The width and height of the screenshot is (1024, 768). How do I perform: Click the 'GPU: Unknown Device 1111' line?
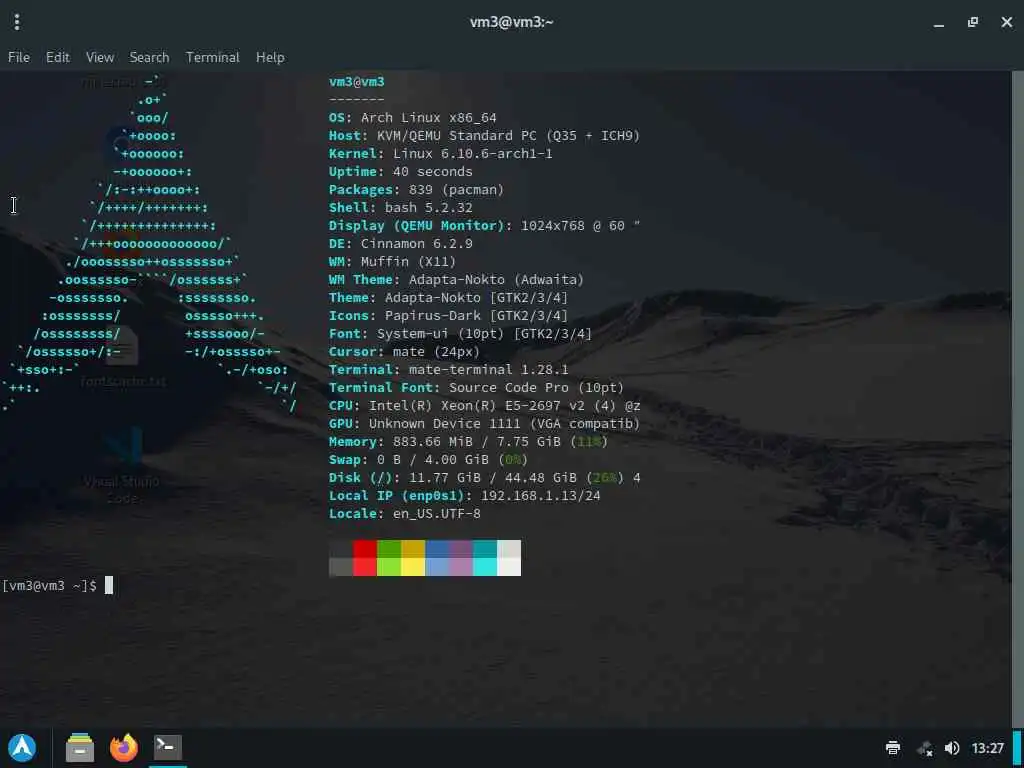(485, 423)
